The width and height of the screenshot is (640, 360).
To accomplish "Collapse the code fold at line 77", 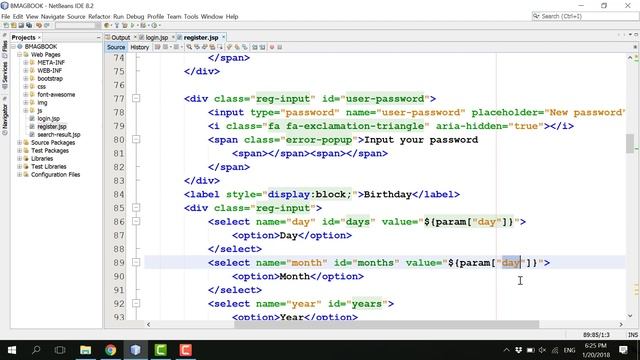I will click(136, 98).
